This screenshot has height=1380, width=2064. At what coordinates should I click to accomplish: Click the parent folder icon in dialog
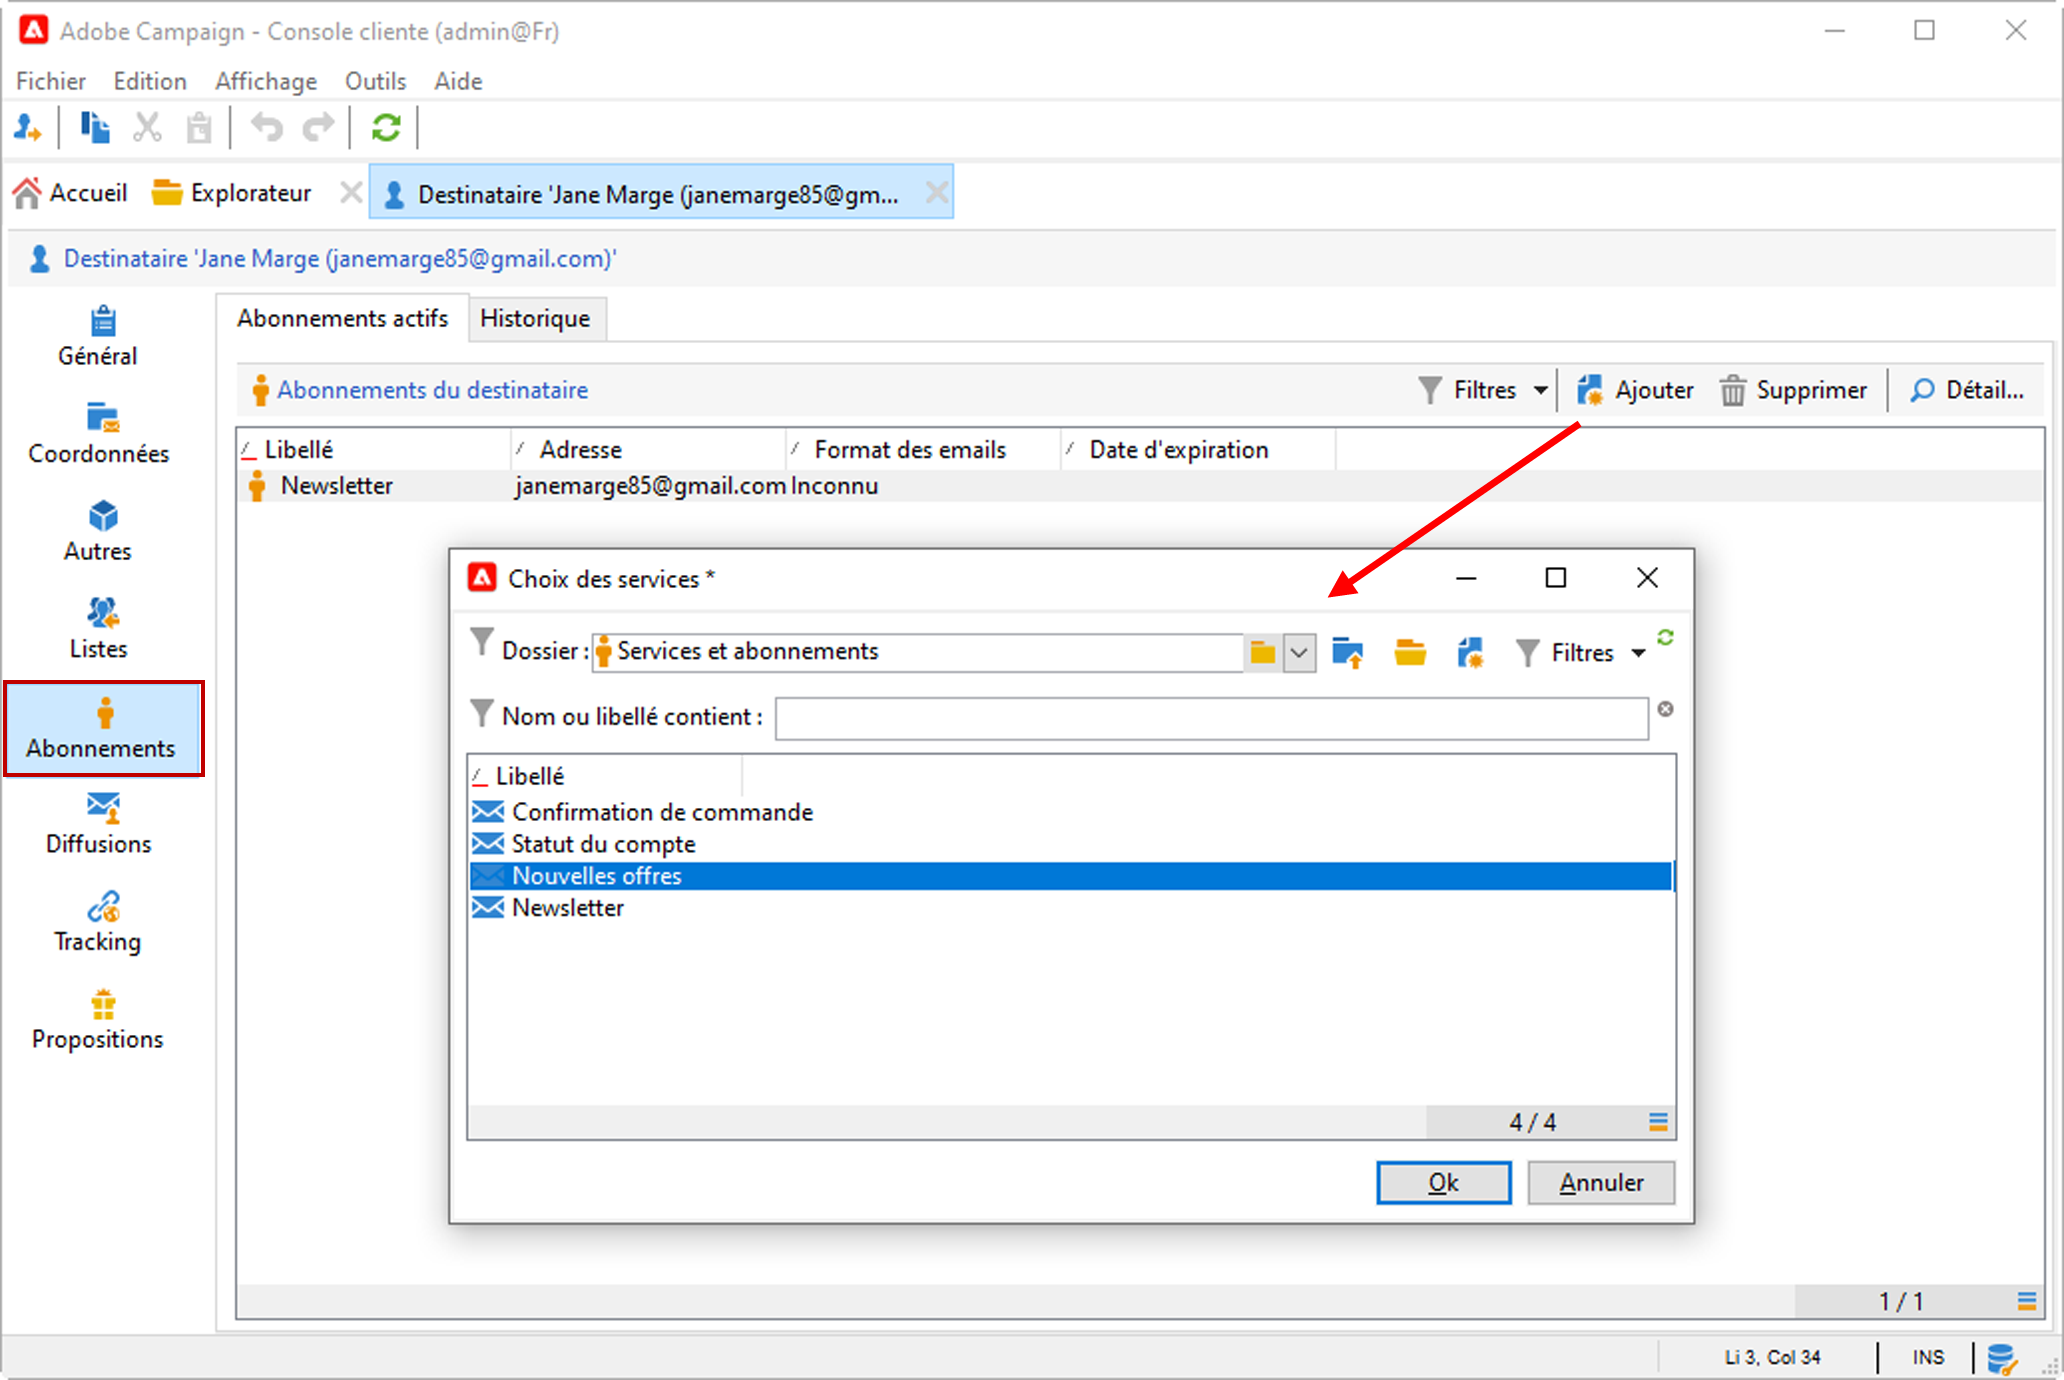(x=1347, y=653)
